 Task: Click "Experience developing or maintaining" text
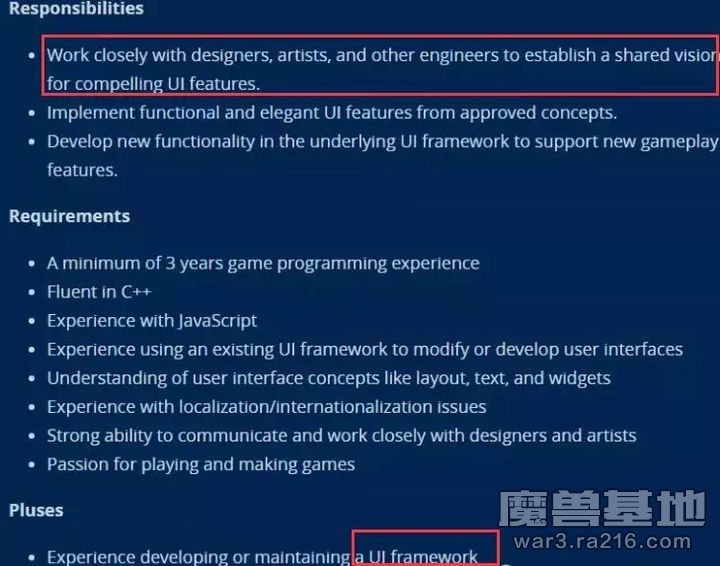pyautogui.click(x=198, y=557)
